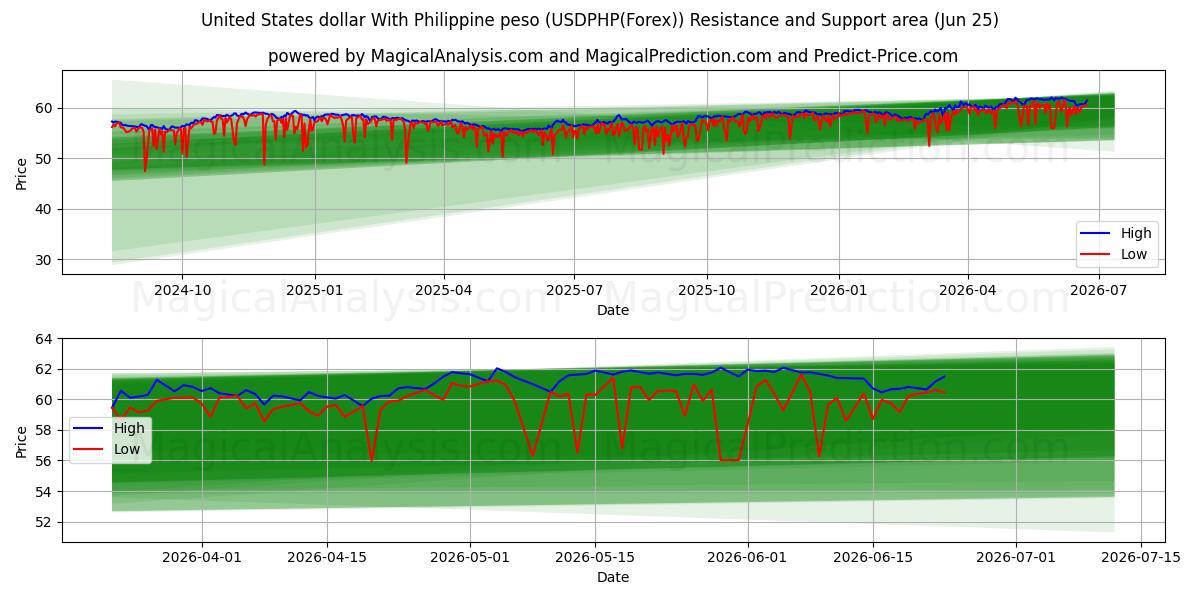
Task: Click the top chart y-axis value 30
Action: pyautogui.click(x=46, y=260)
